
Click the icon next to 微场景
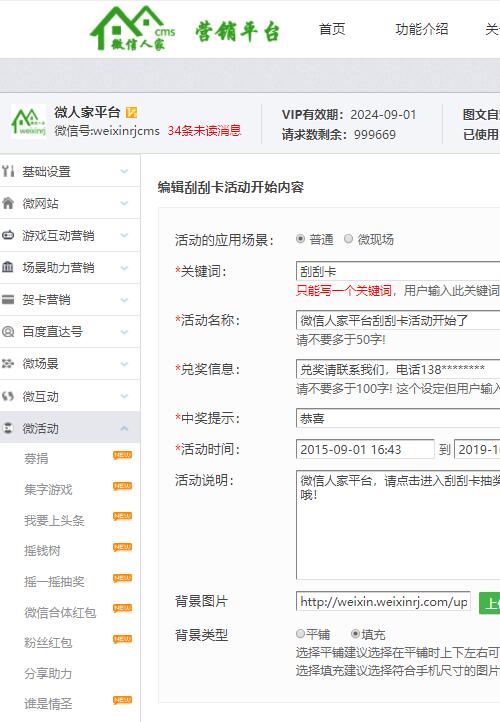[8, 364]
